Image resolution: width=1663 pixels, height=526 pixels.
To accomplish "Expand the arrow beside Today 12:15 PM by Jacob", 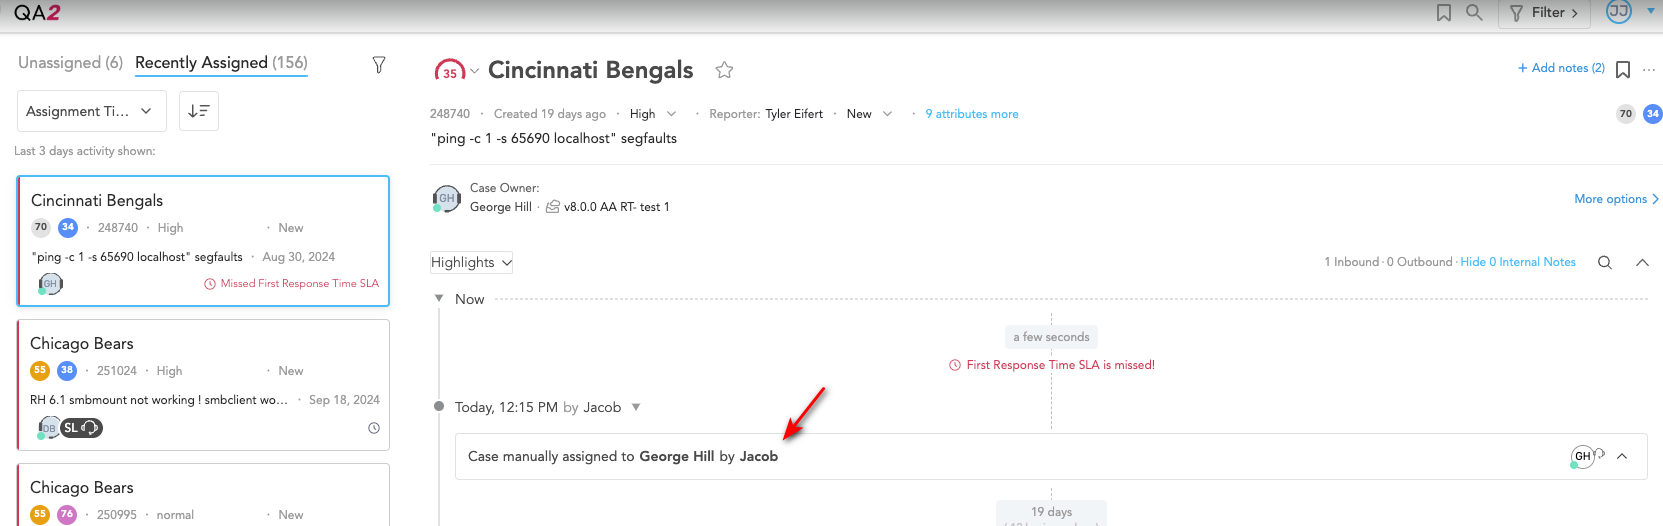I will coord(636,407).
